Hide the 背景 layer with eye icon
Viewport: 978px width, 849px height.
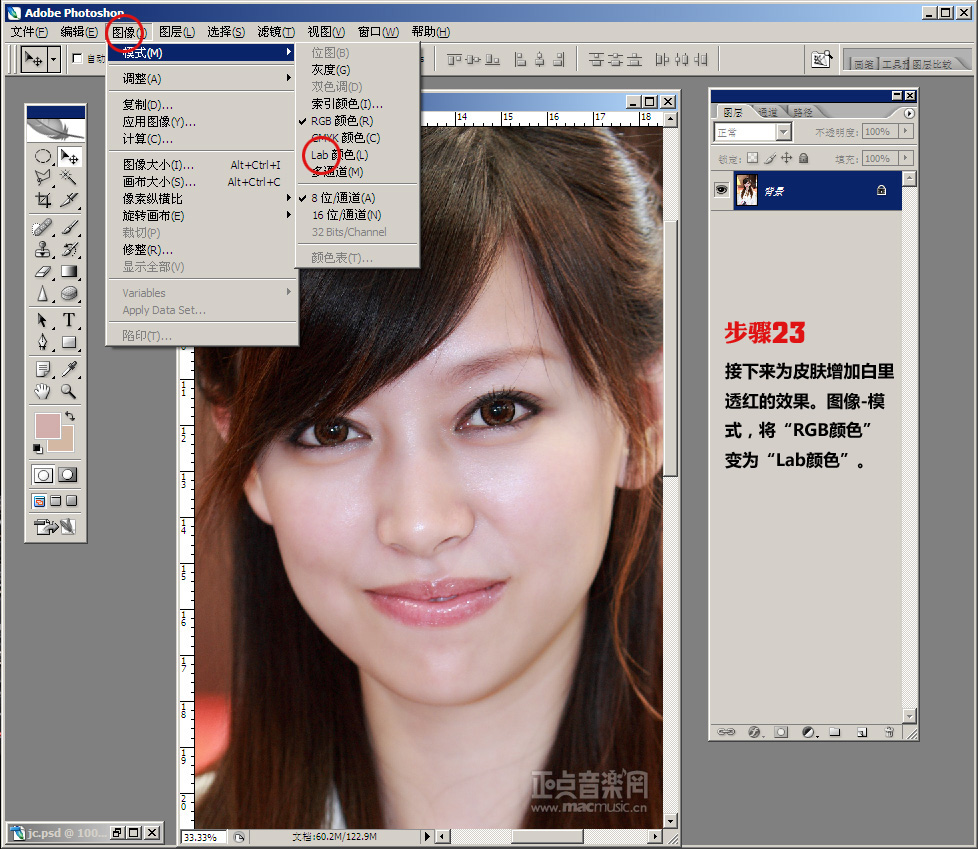(x=721, y=191)
